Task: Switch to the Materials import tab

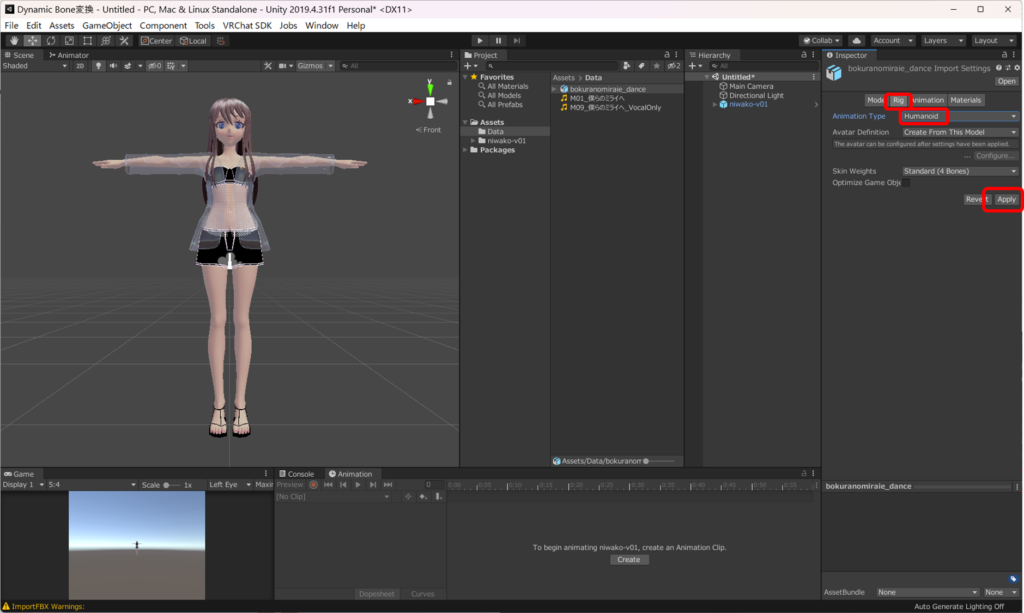Action: tap(965, 100)
